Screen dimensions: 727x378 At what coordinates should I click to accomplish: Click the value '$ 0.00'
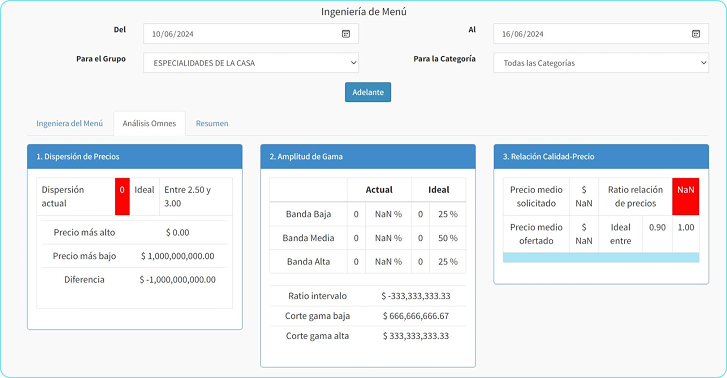coord(178,232)
